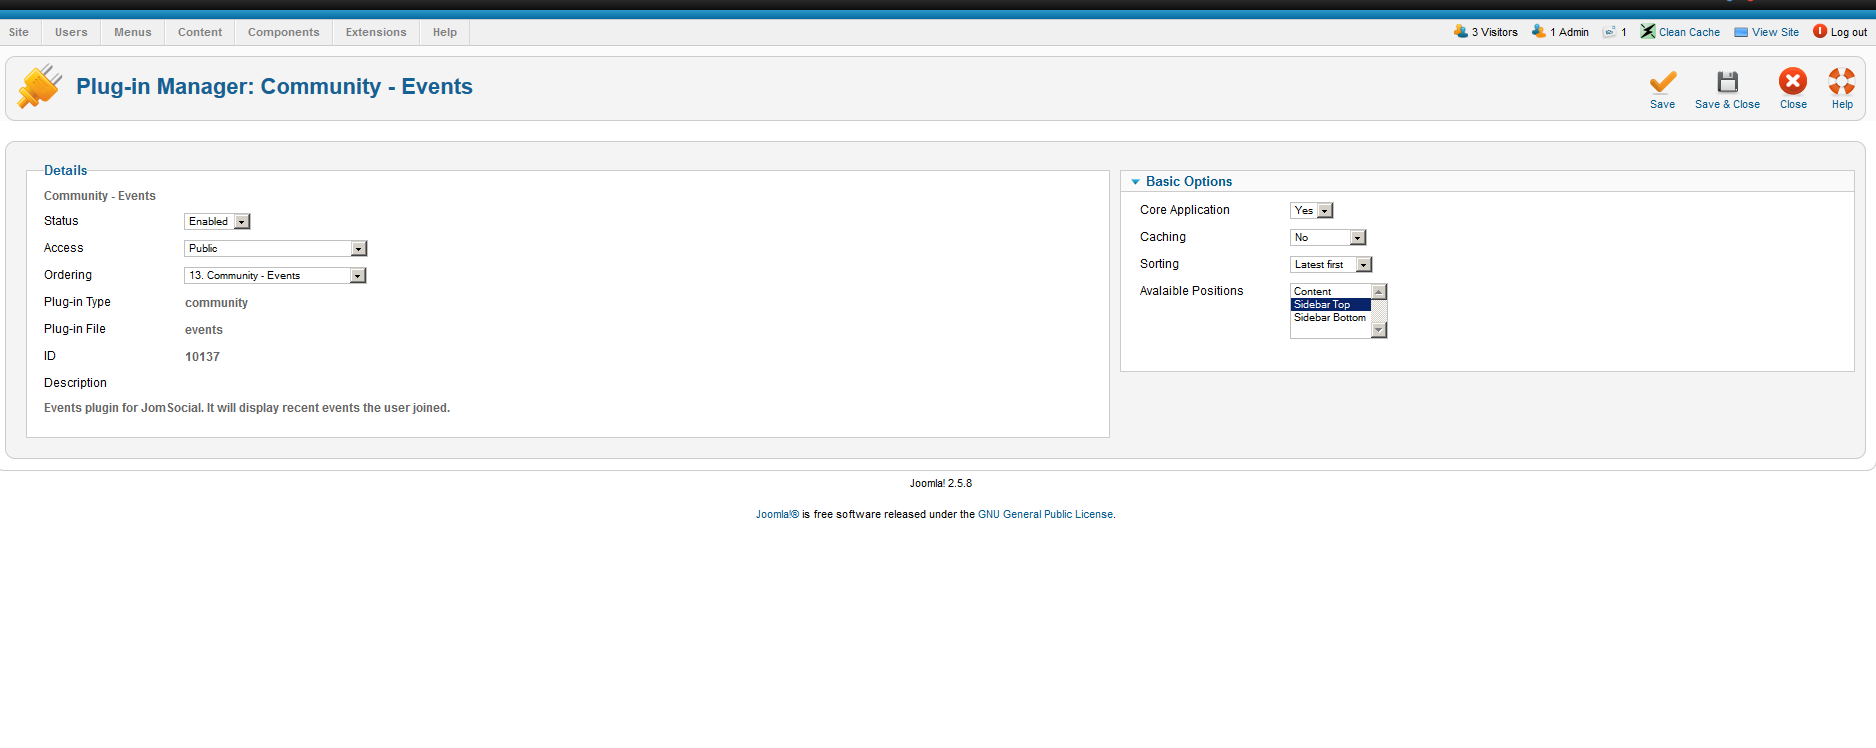Click the 'Events plugin for JomSocial' description
Viewport: 1876px width, 748px height.
247,408
